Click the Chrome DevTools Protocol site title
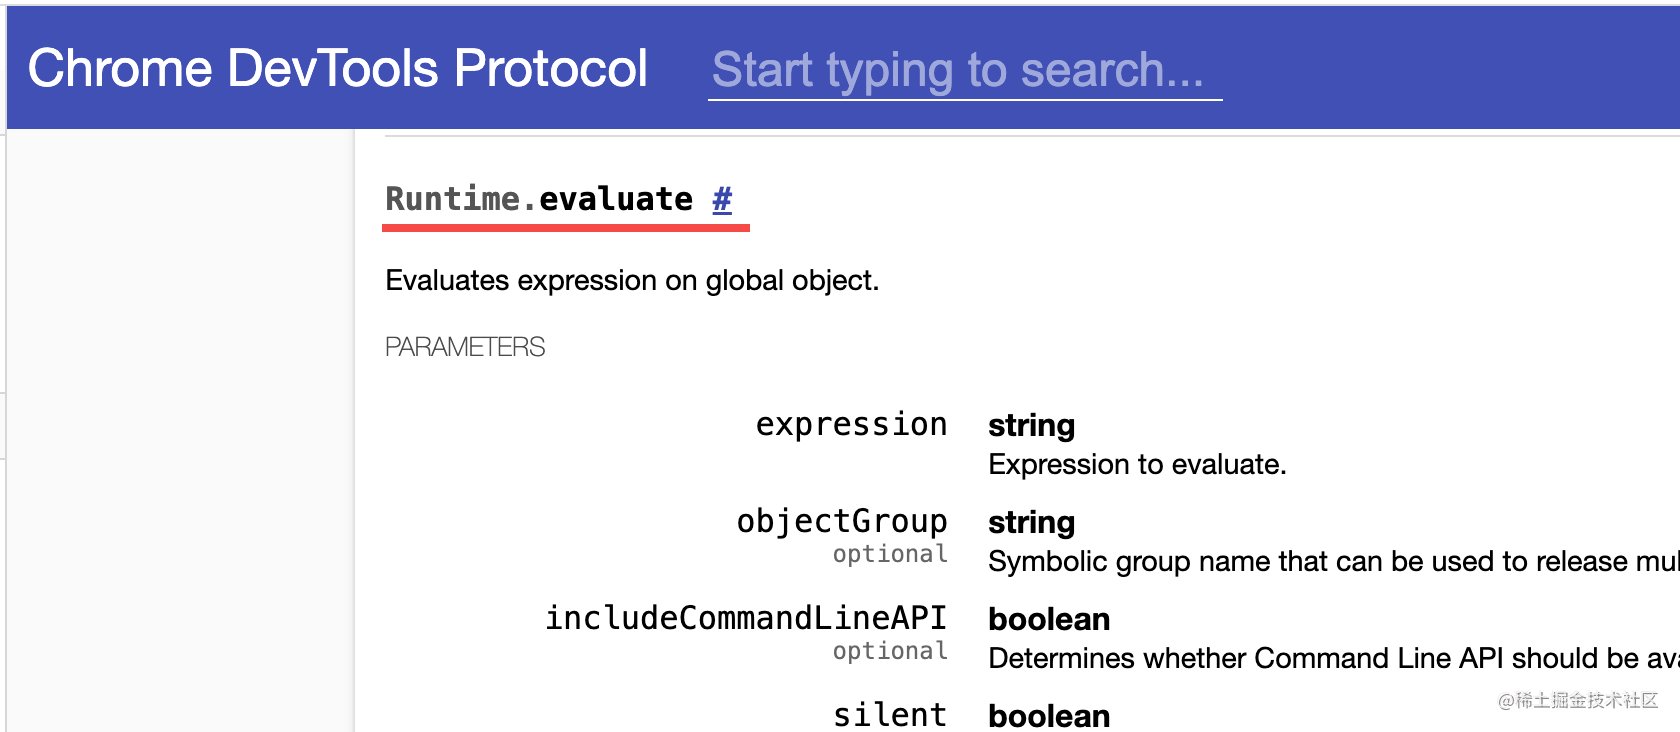Image resolution: width=1680 pixels, height=732 pixels. [x=337, y=69]
